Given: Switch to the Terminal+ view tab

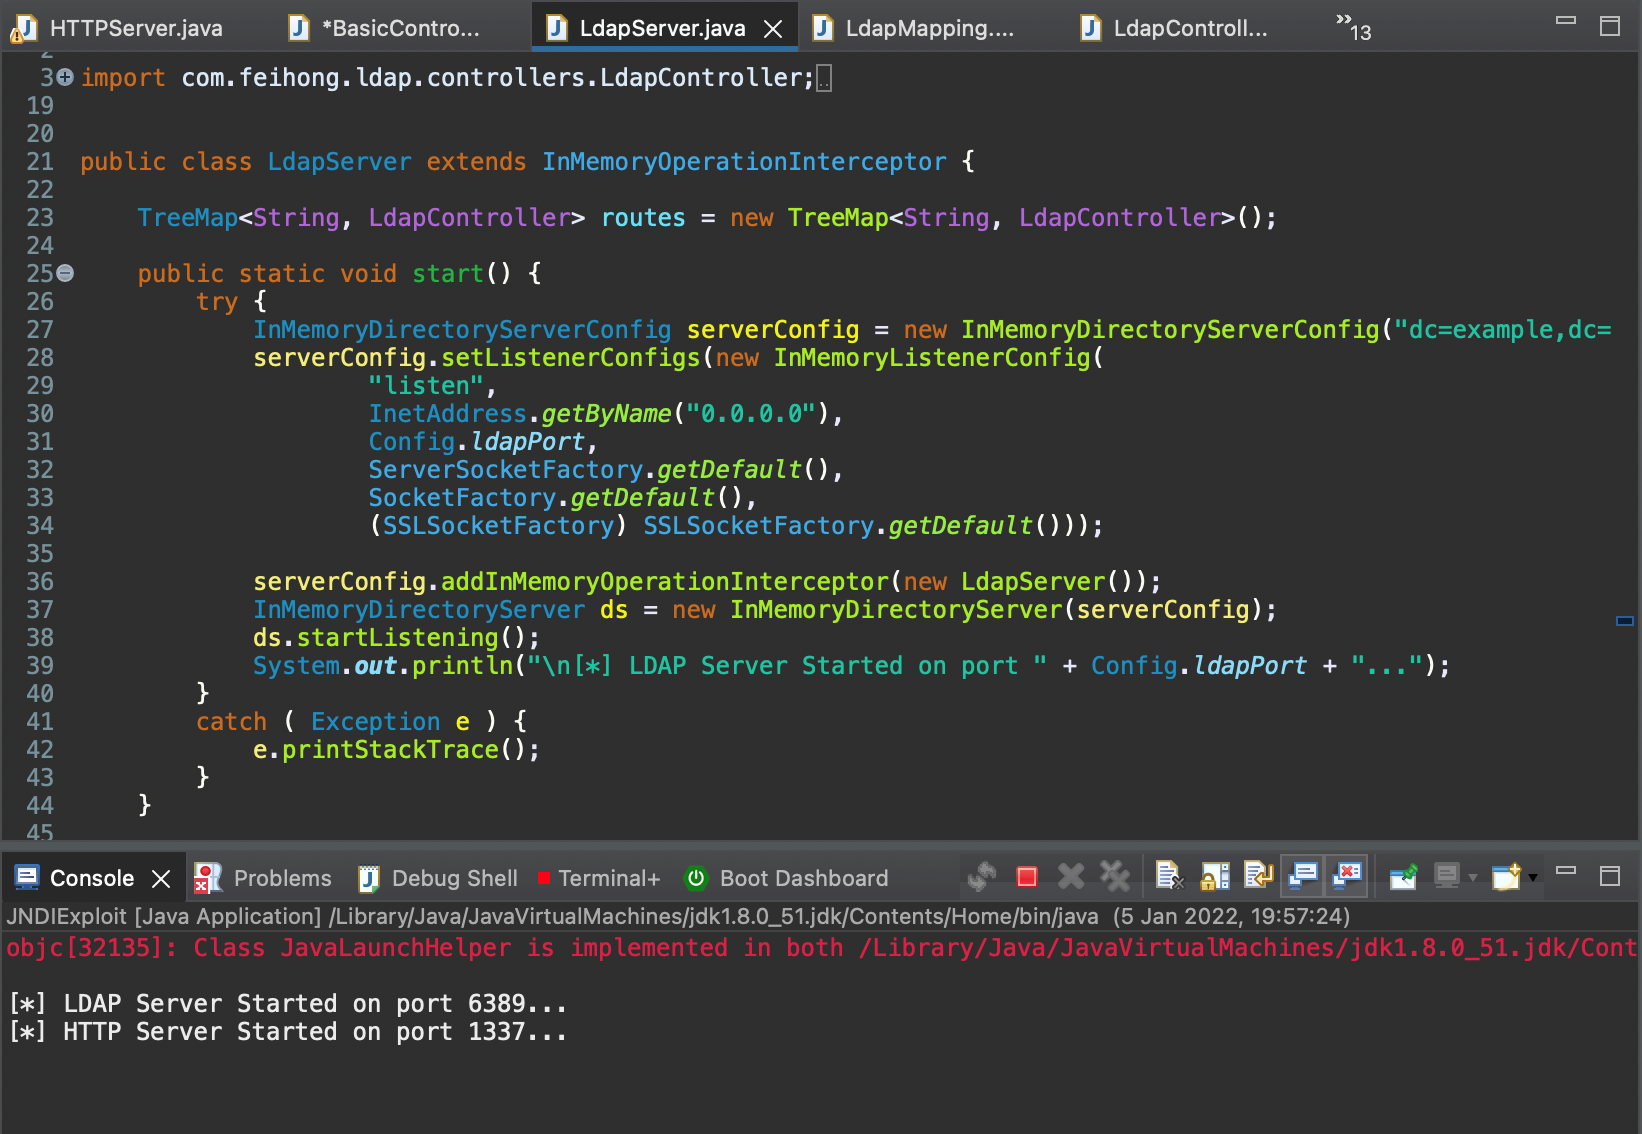Looking at the screenshot, I should [x=599, y=878].
